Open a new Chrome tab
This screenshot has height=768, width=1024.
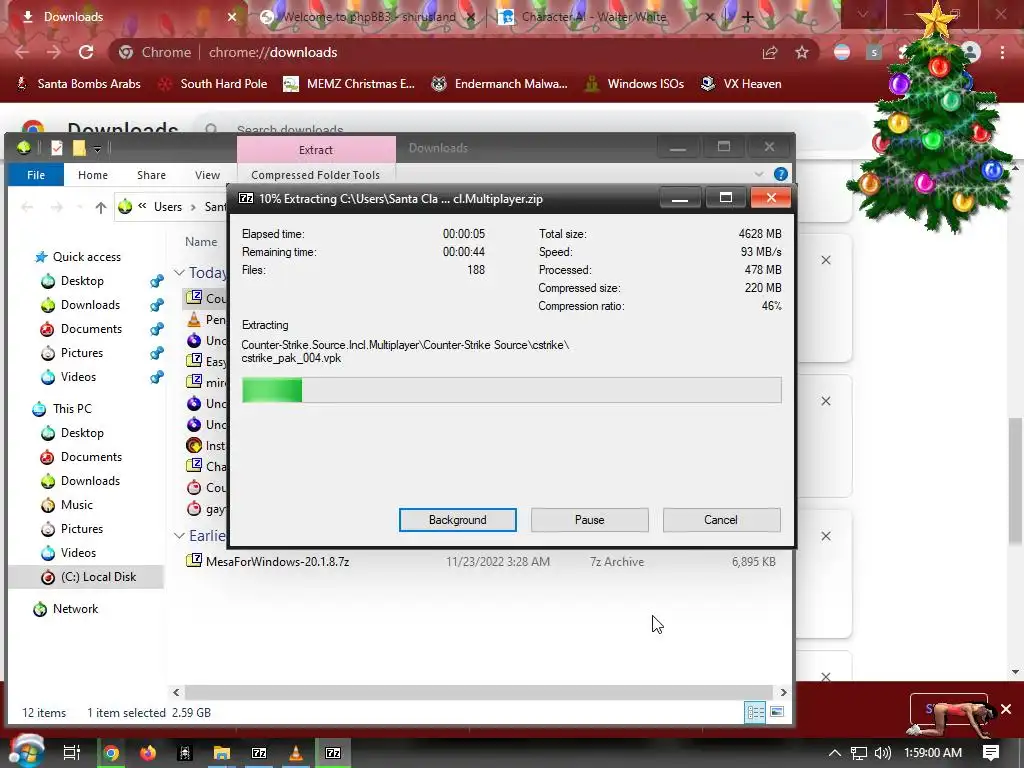748,17
